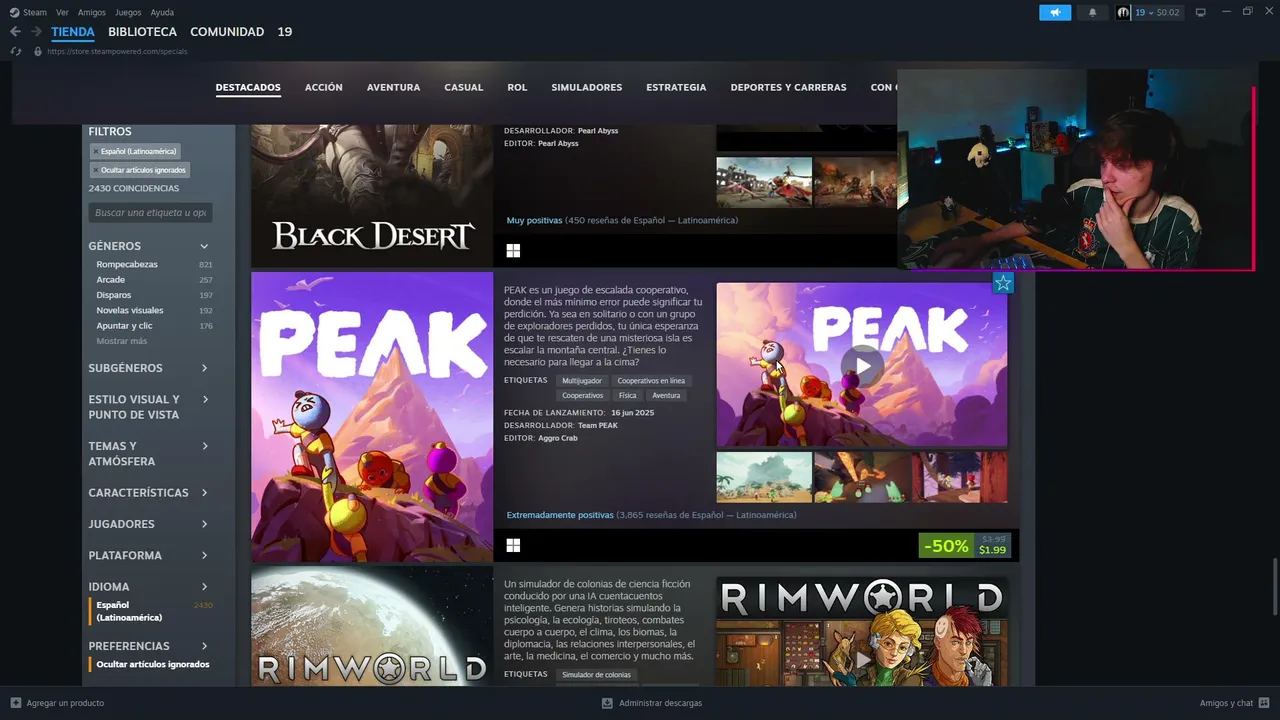The width and height of the screenshot is (1280, 720).
Task: Select the TIENDA tab
Action: tap(73, 32)
